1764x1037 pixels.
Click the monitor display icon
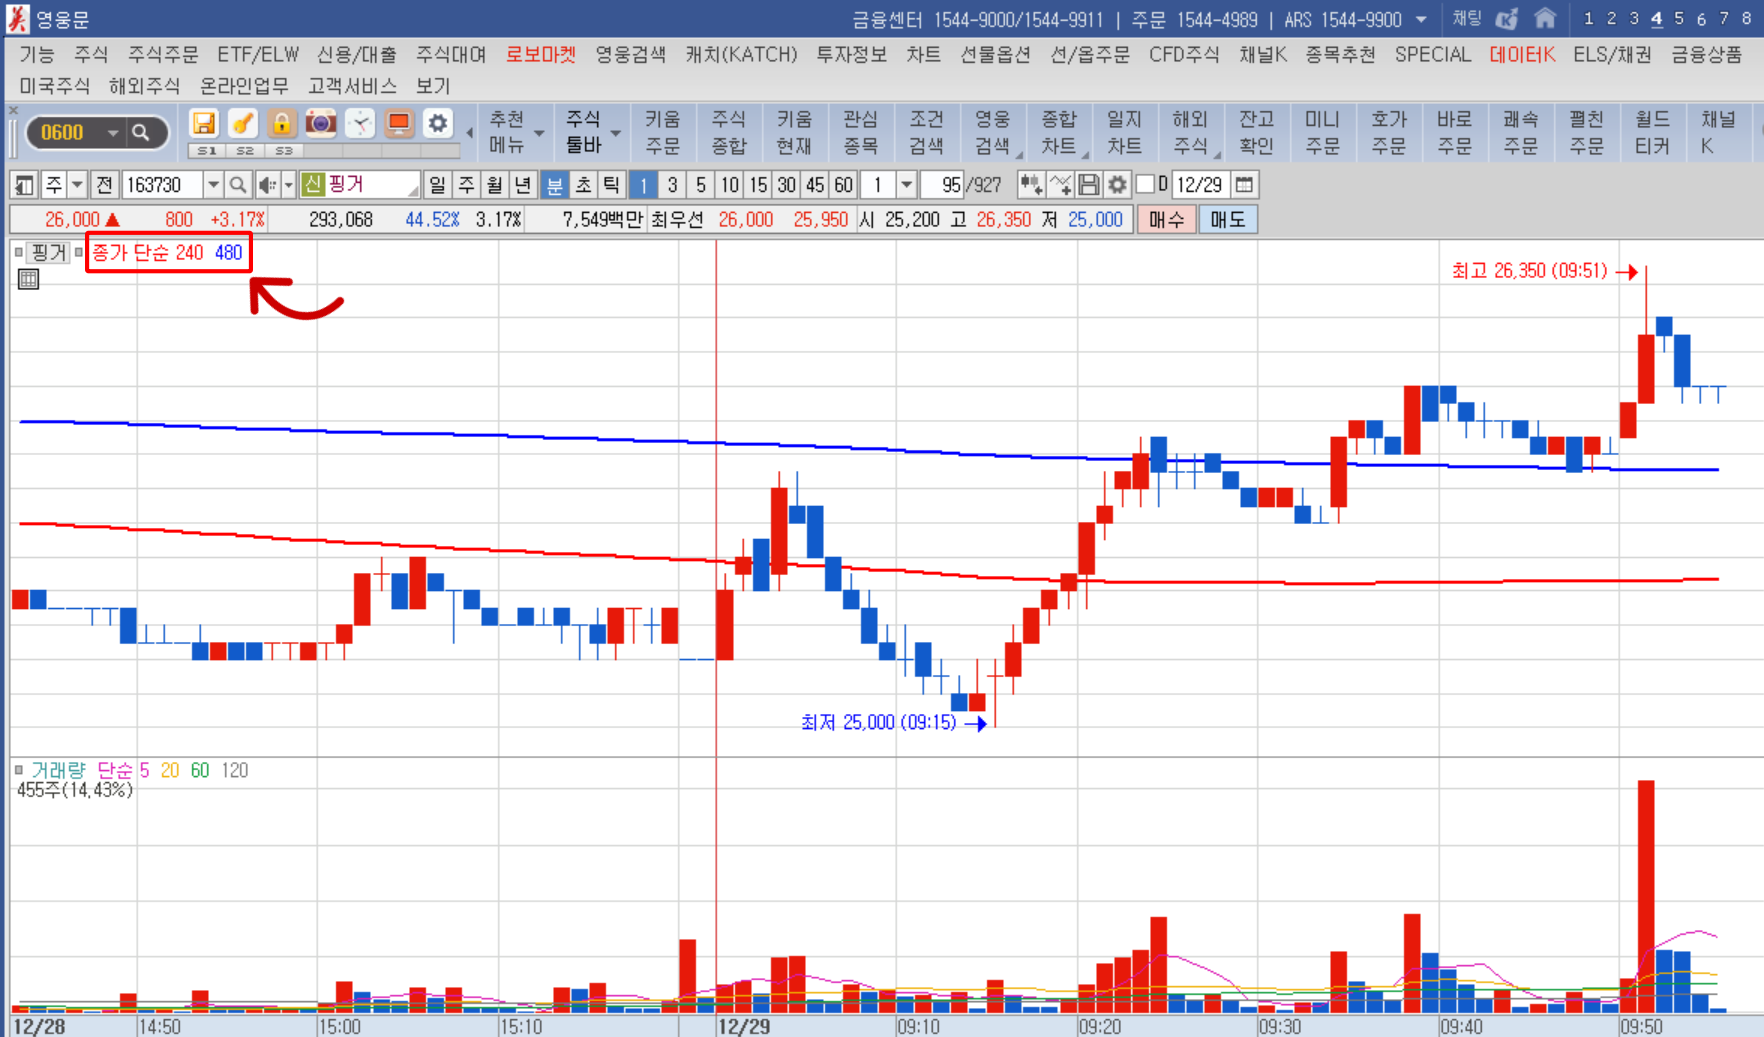click(x=398, y=123)
